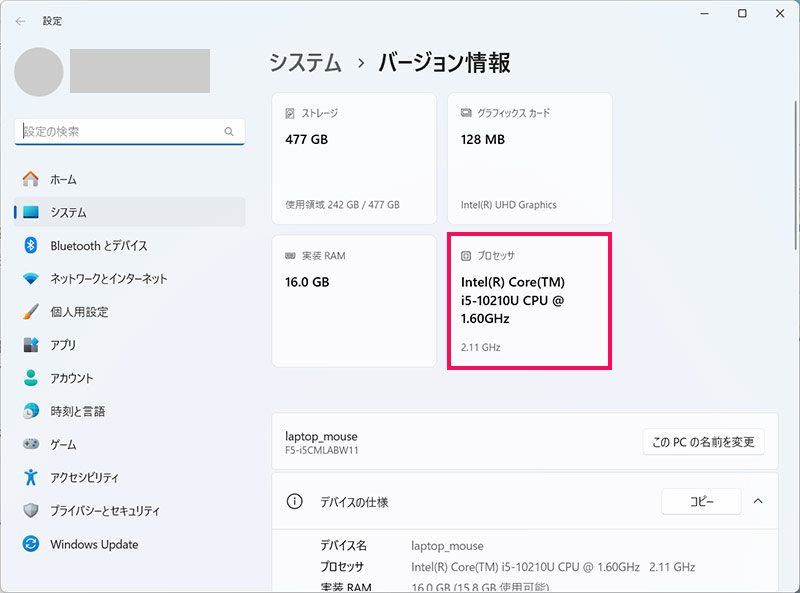Maximize the 設定 window
This screenshot has height=593, width=800.
(742, 14)
